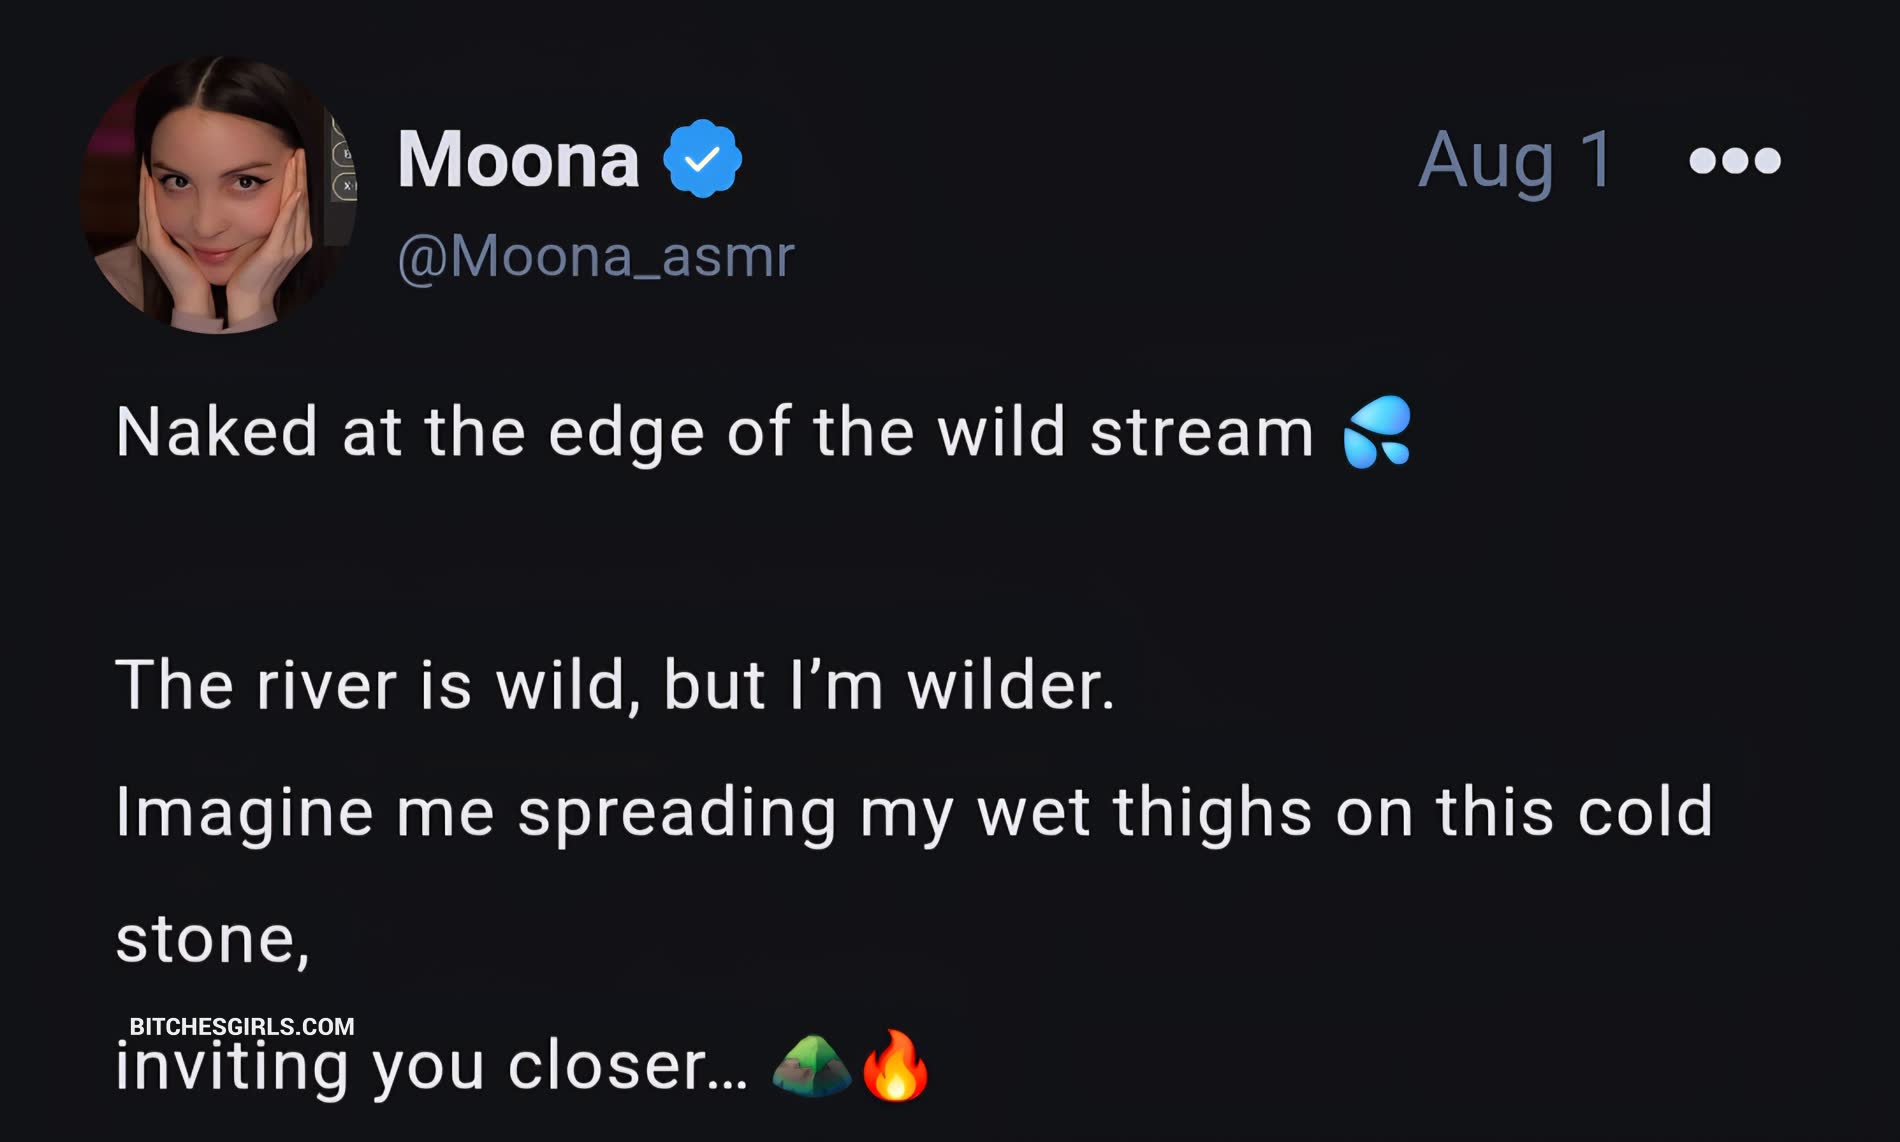Screen dimensions: 1900x1142
Task: Click the line starting with "Imagine me"
Action: (x=913, y=811)
